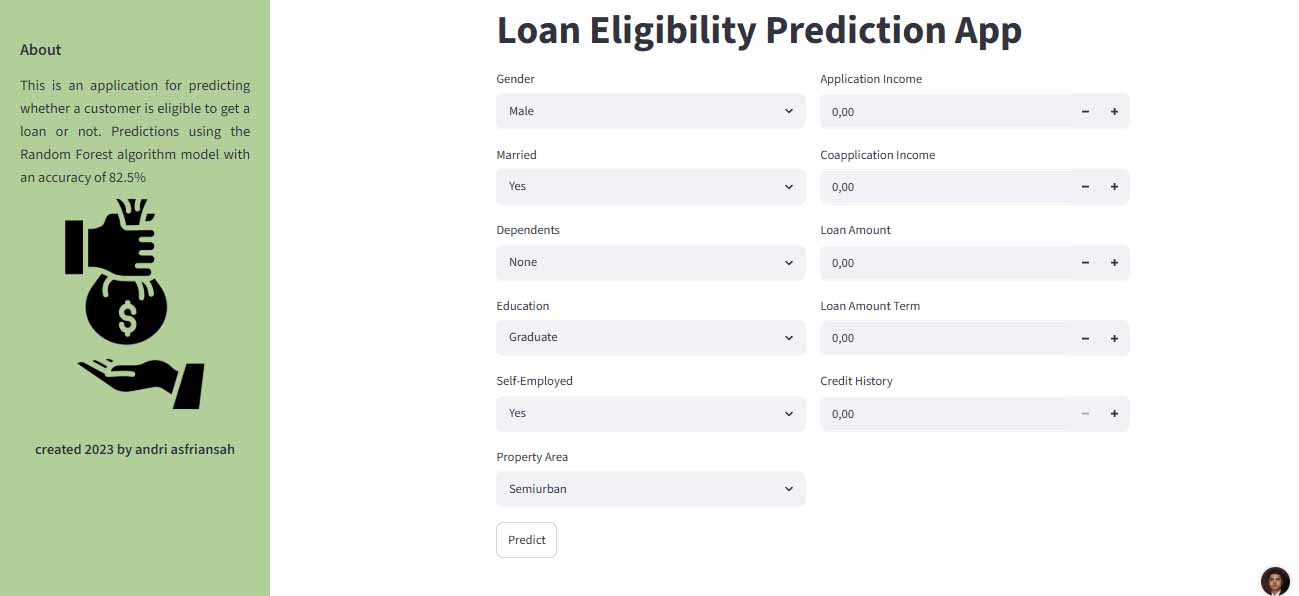Focus the Loan Amount input field
The width and height of the screenshot is (1299, 596).
tap(945, 263)
